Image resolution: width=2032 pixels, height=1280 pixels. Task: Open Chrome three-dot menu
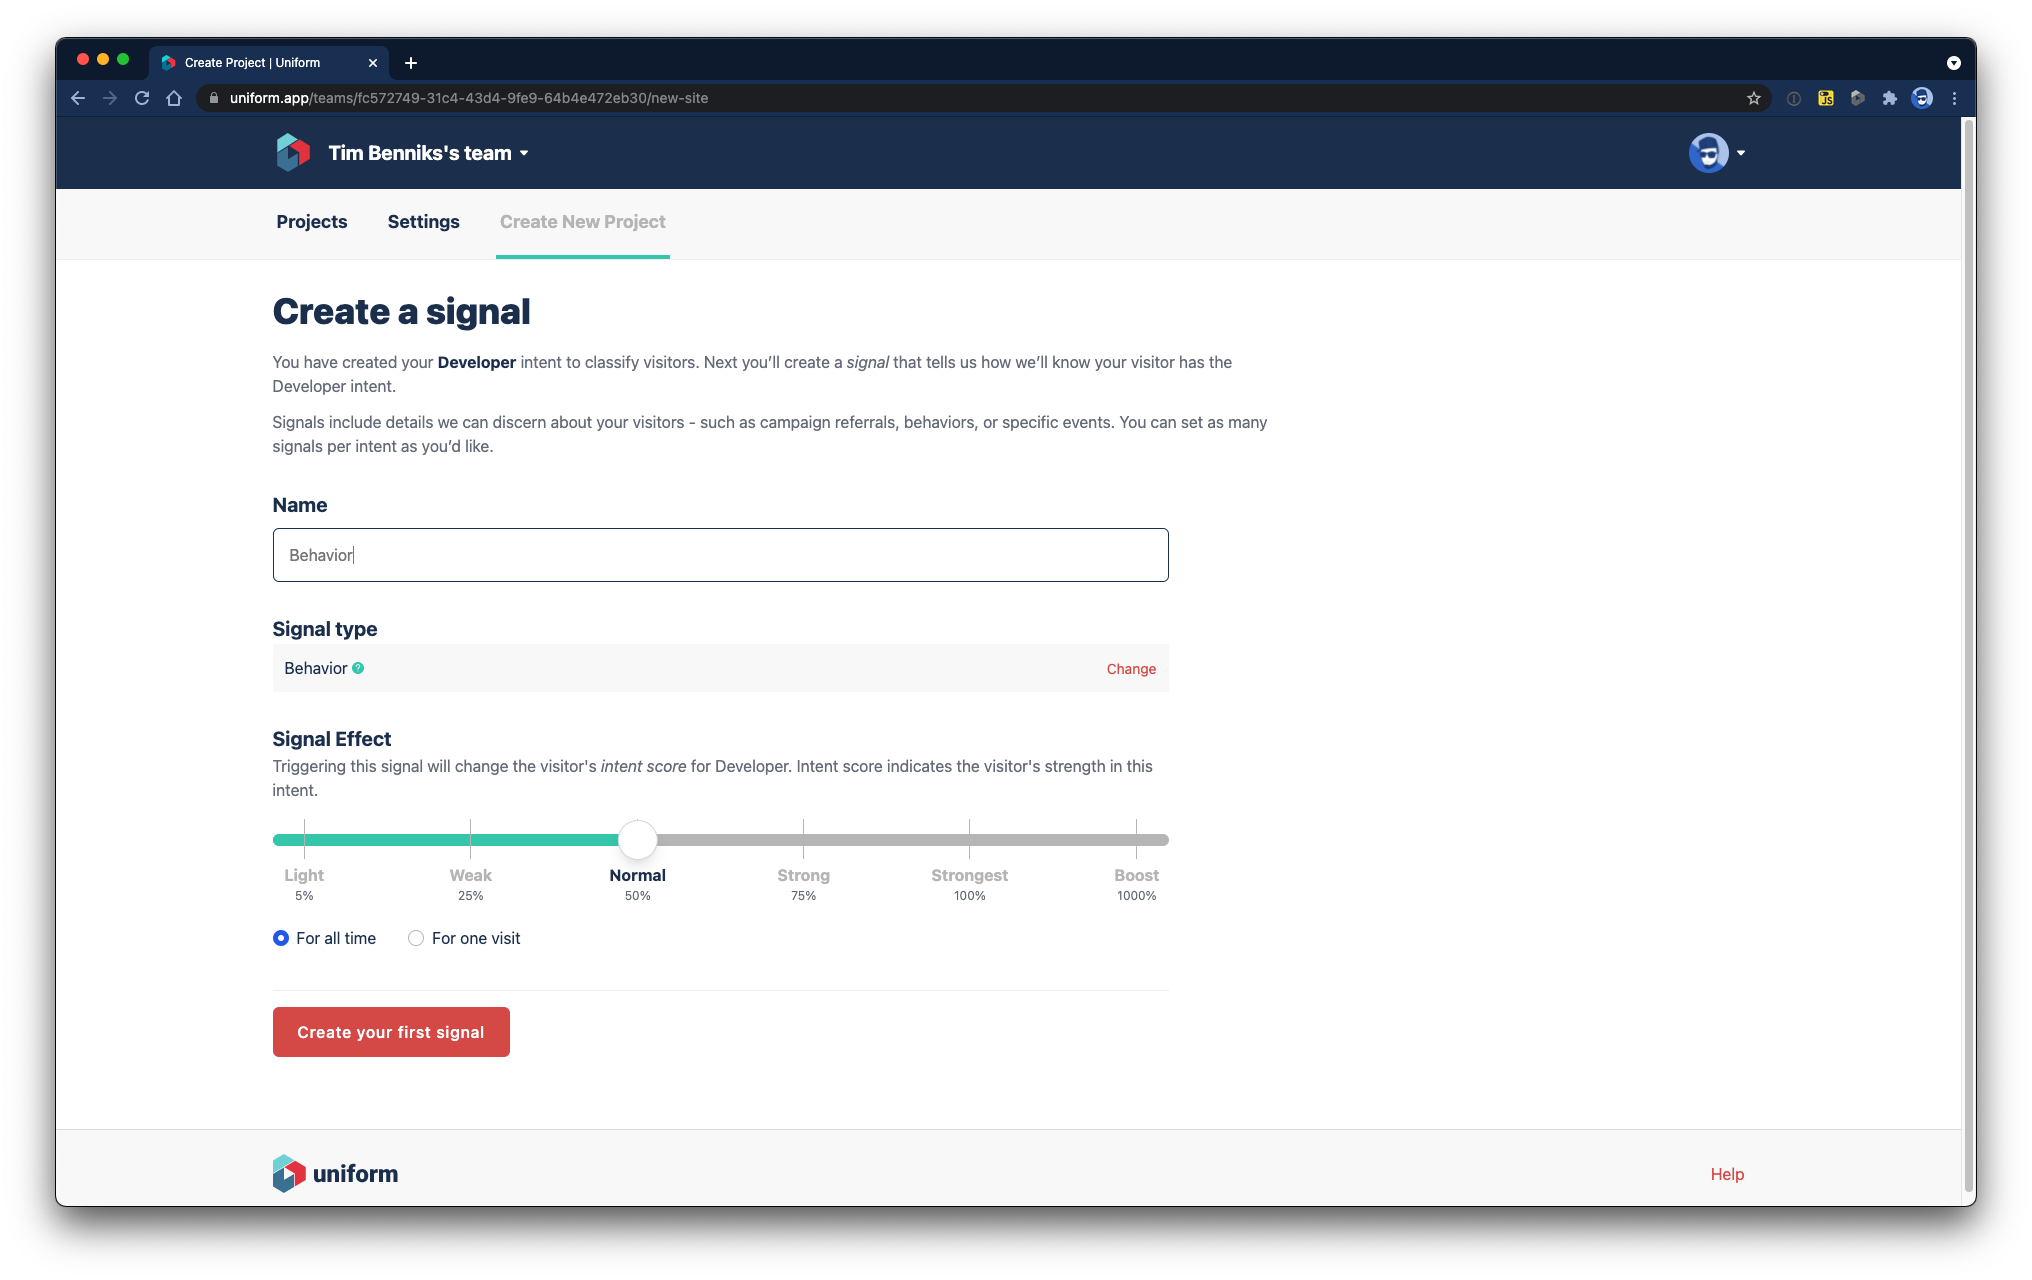[x=1954, y=98]
